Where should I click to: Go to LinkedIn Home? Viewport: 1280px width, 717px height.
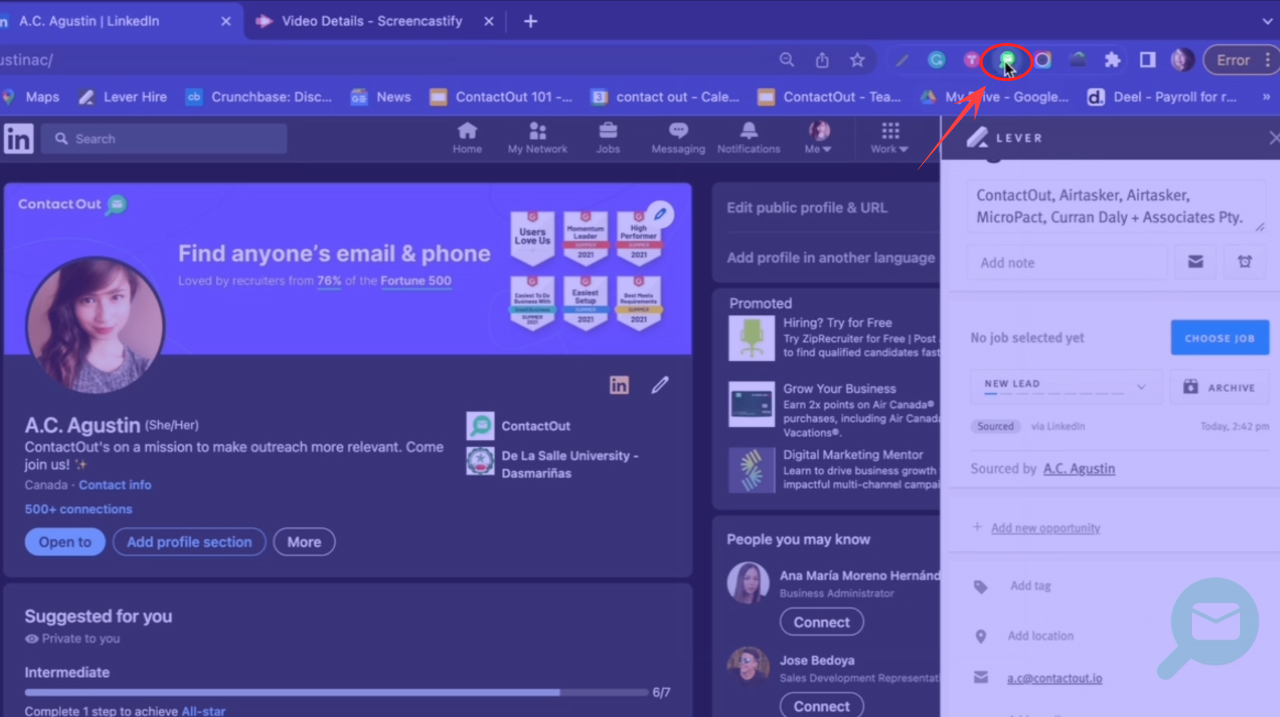pyautogui.click(x=467, y=138)
